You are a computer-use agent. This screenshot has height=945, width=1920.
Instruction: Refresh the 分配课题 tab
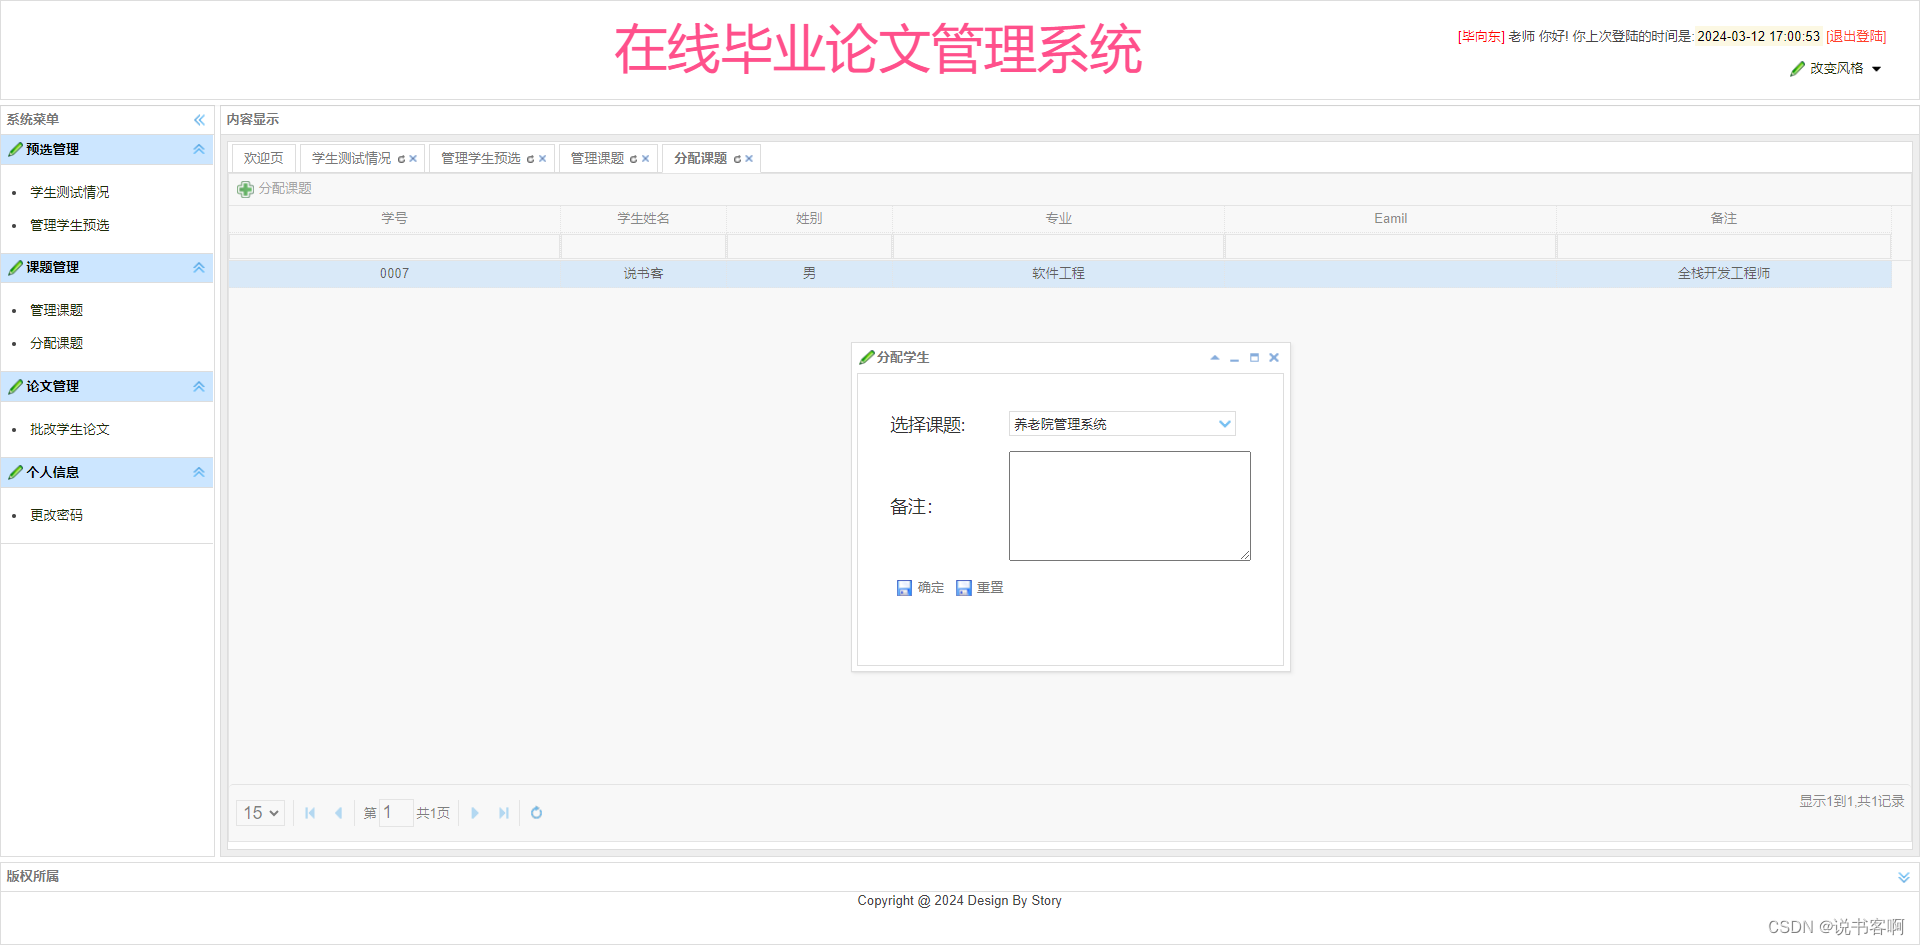point(737,159)
